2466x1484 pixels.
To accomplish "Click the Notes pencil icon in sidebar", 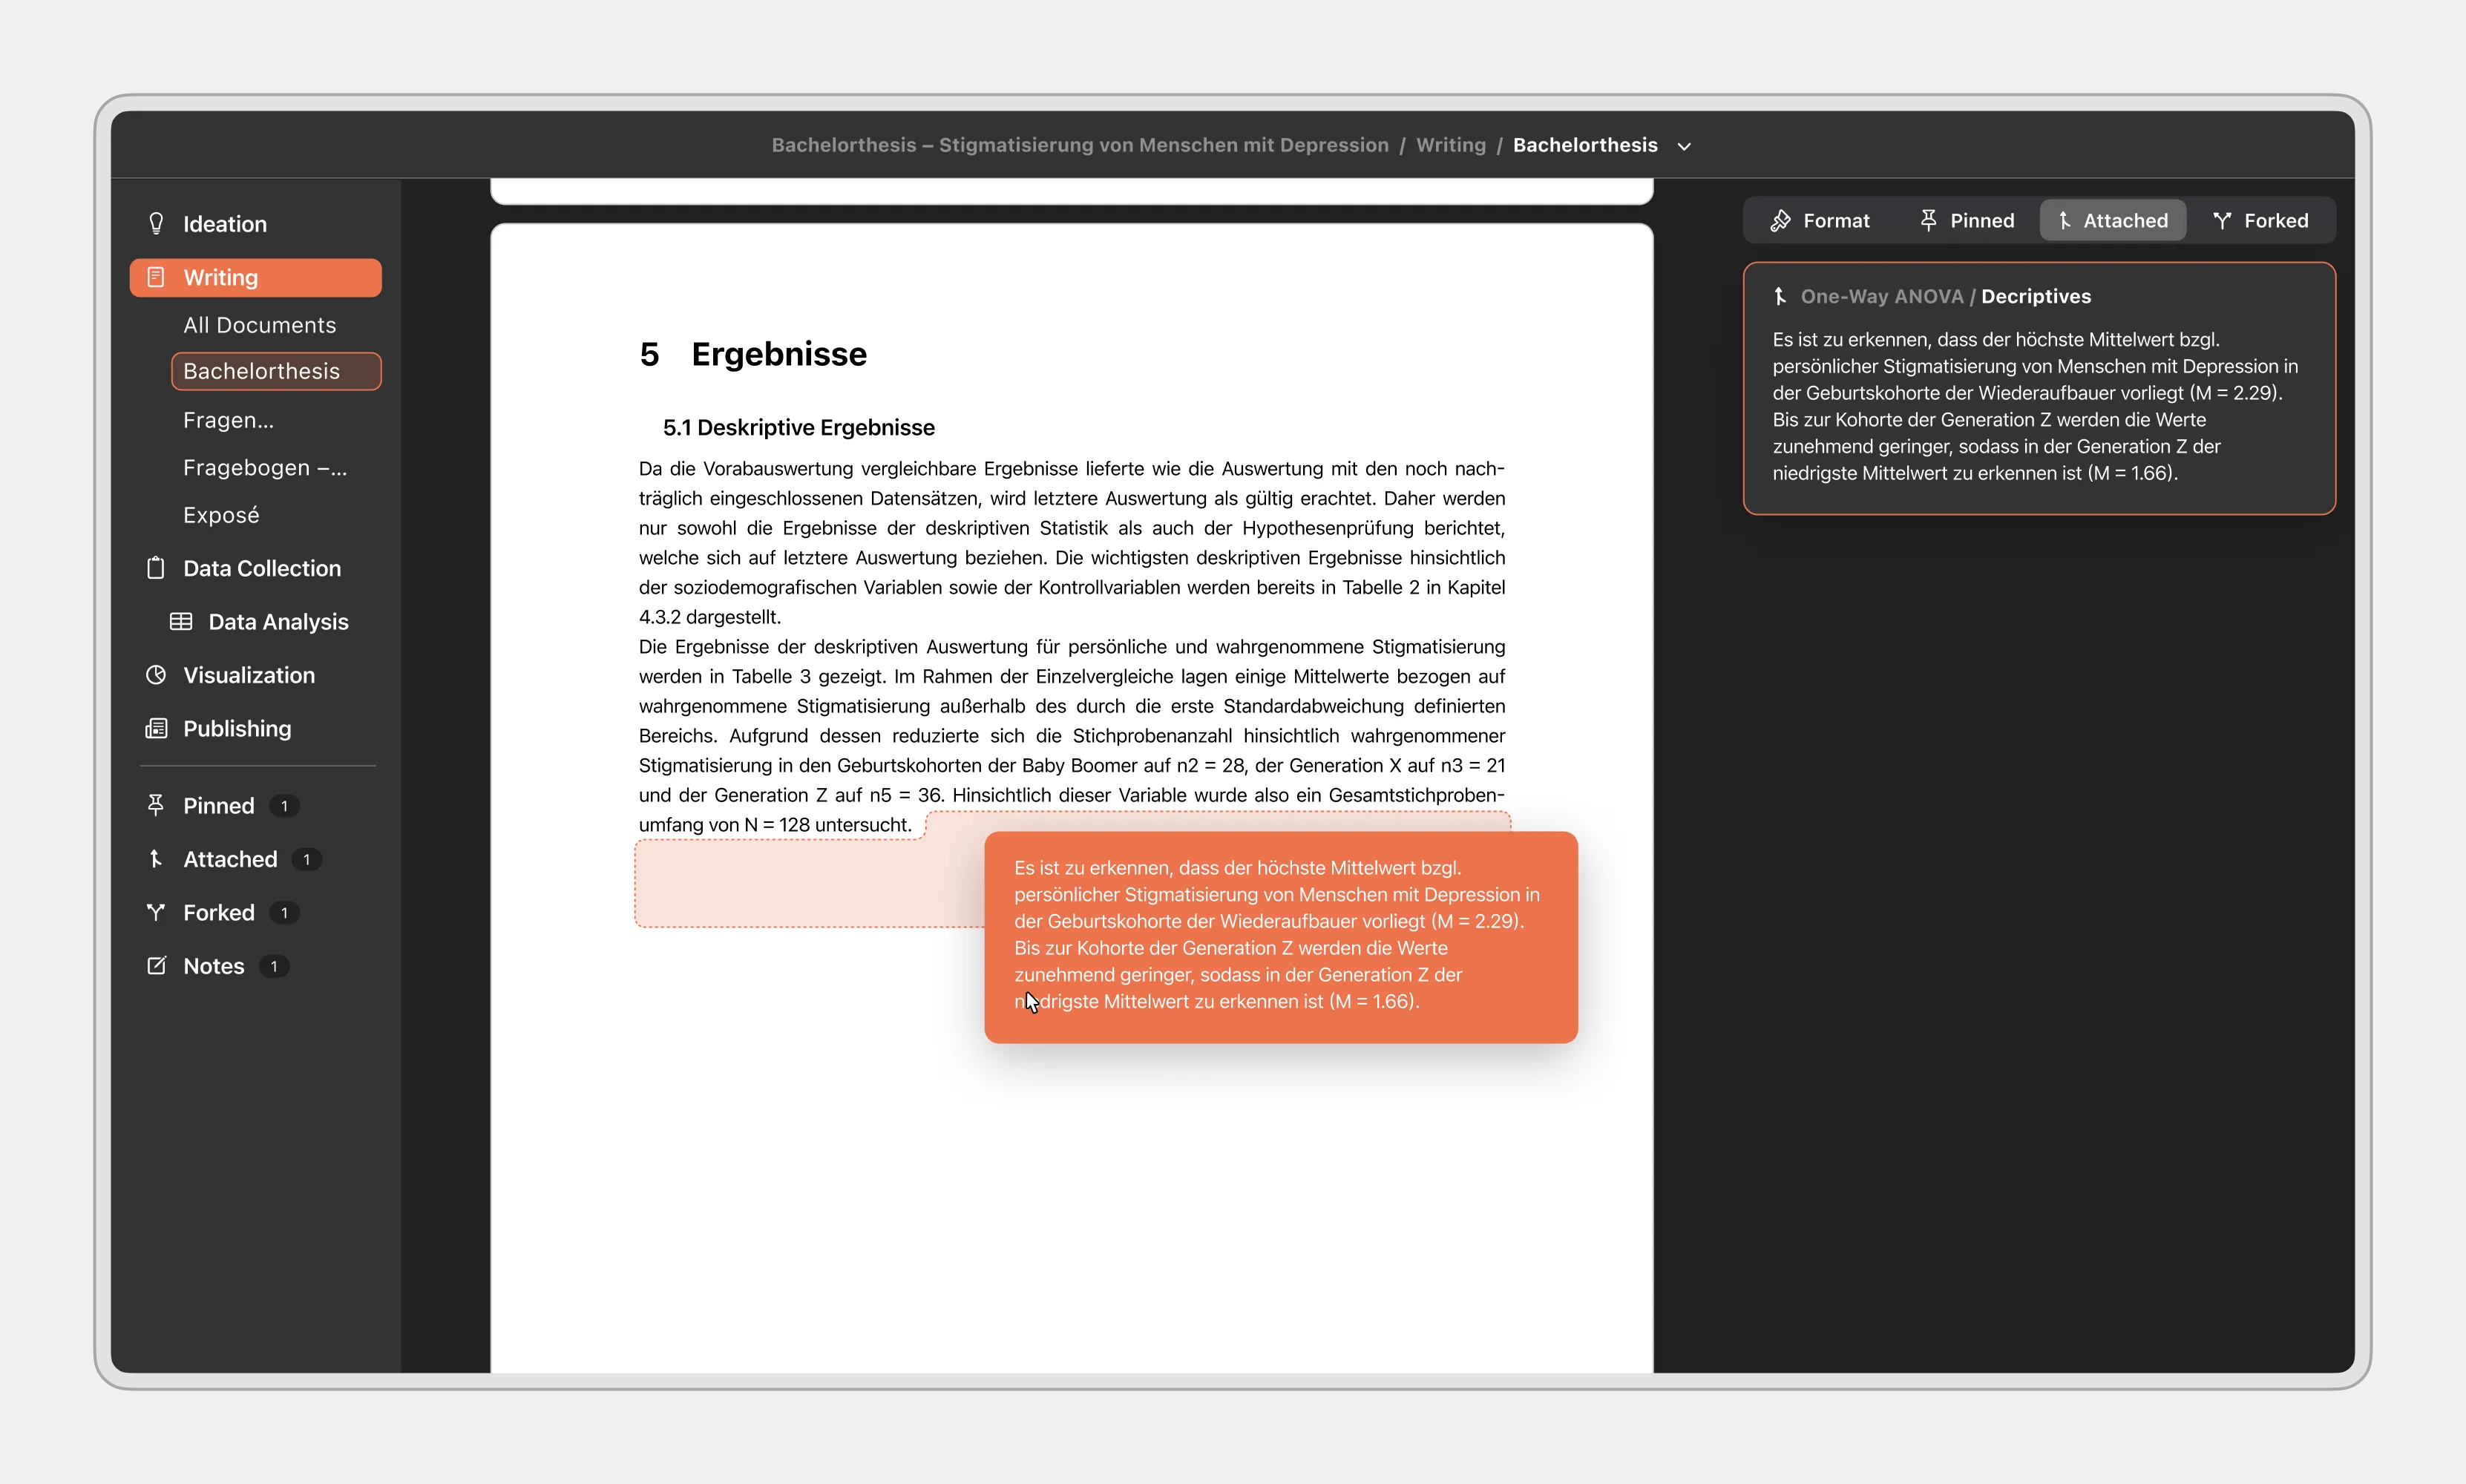I will 156,965.
